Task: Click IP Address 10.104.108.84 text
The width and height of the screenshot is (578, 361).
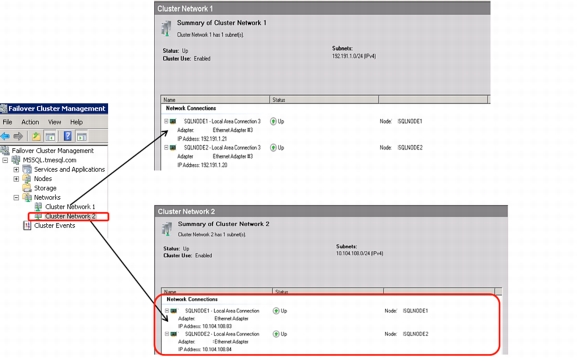Action: 205,349
